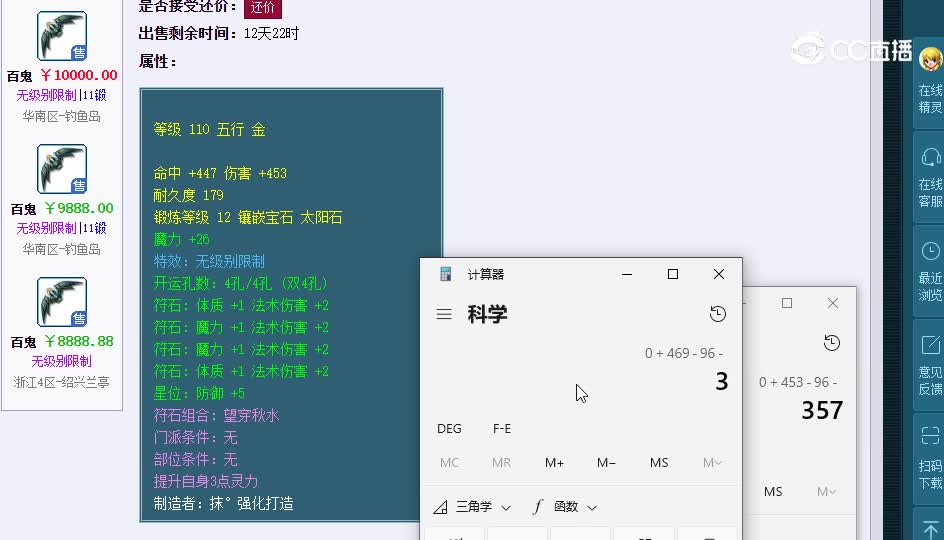The width and height of the screenshot is (944, 540).
Task: Click the M− memory subtract button
Action: click(x=606, y=462)
